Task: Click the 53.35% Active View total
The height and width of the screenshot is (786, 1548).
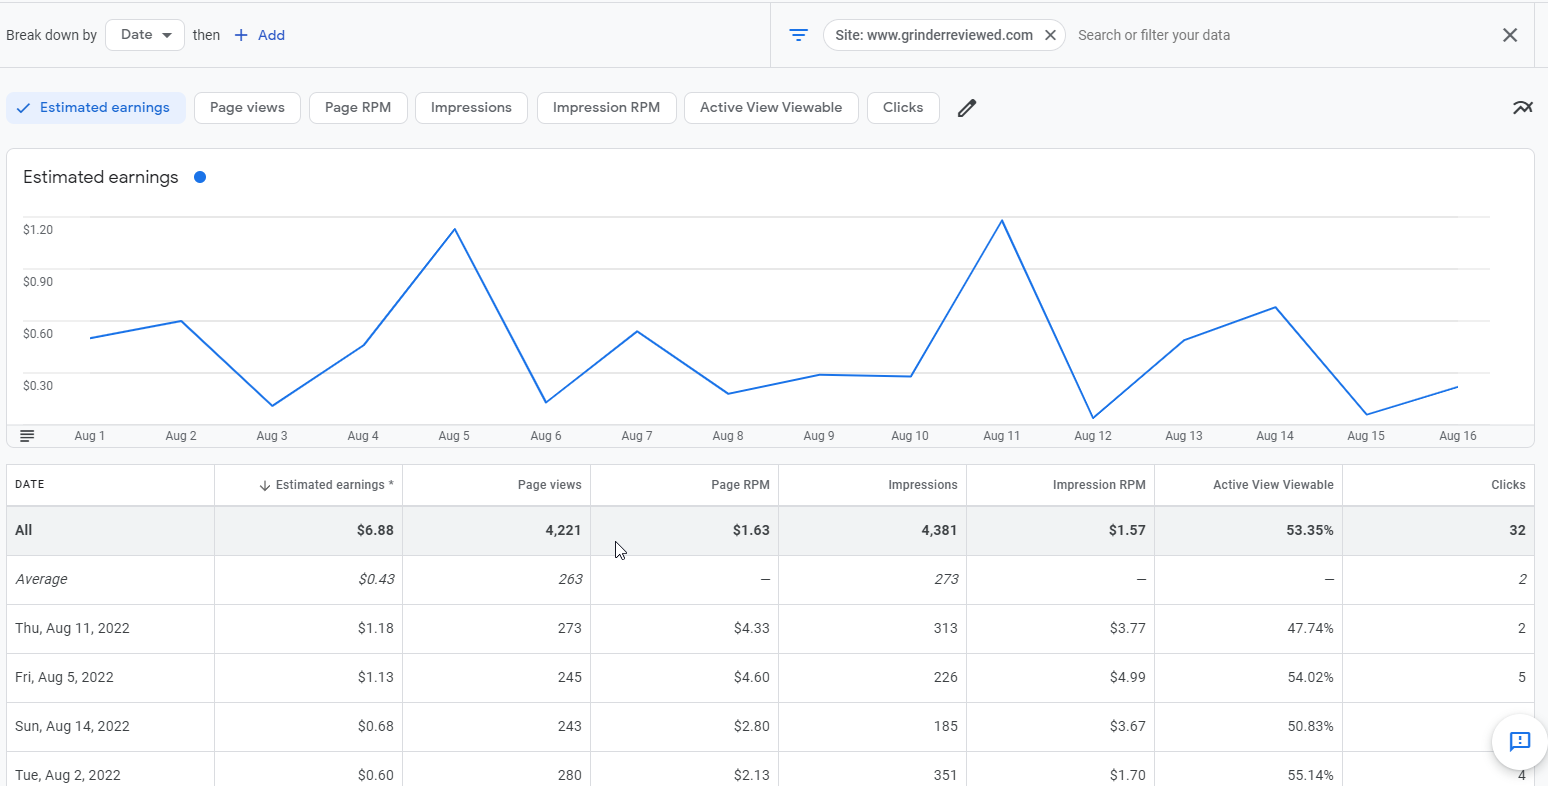Action: [1310, 530]
